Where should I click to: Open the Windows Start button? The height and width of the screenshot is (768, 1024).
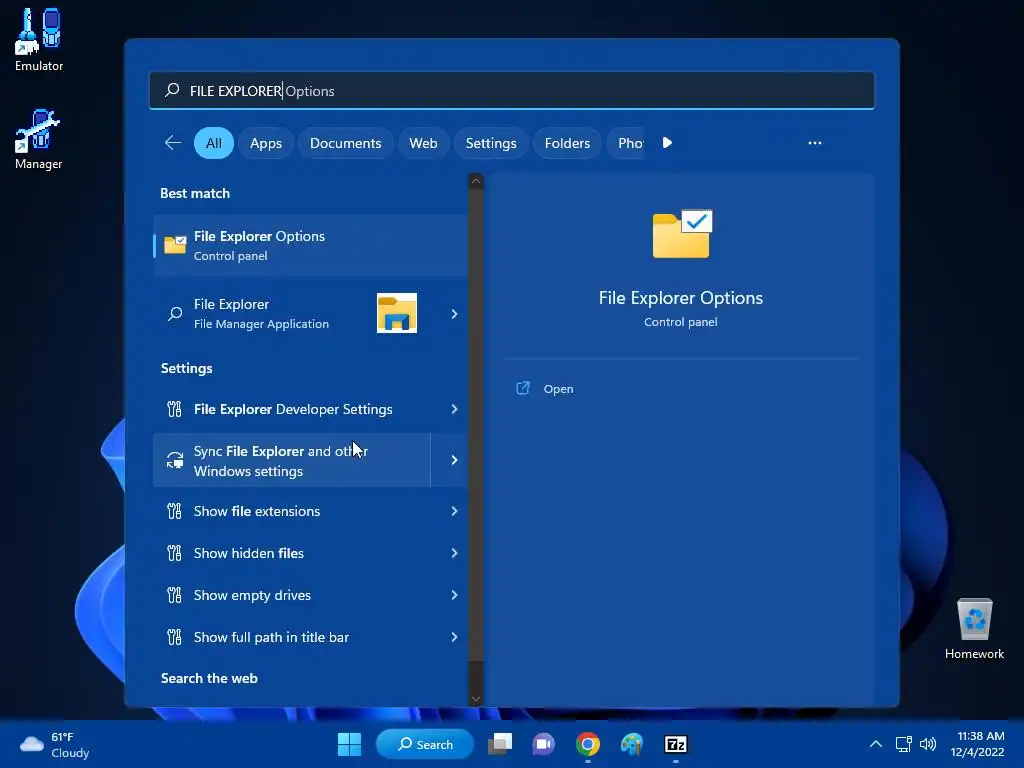(x=349, y=744)
